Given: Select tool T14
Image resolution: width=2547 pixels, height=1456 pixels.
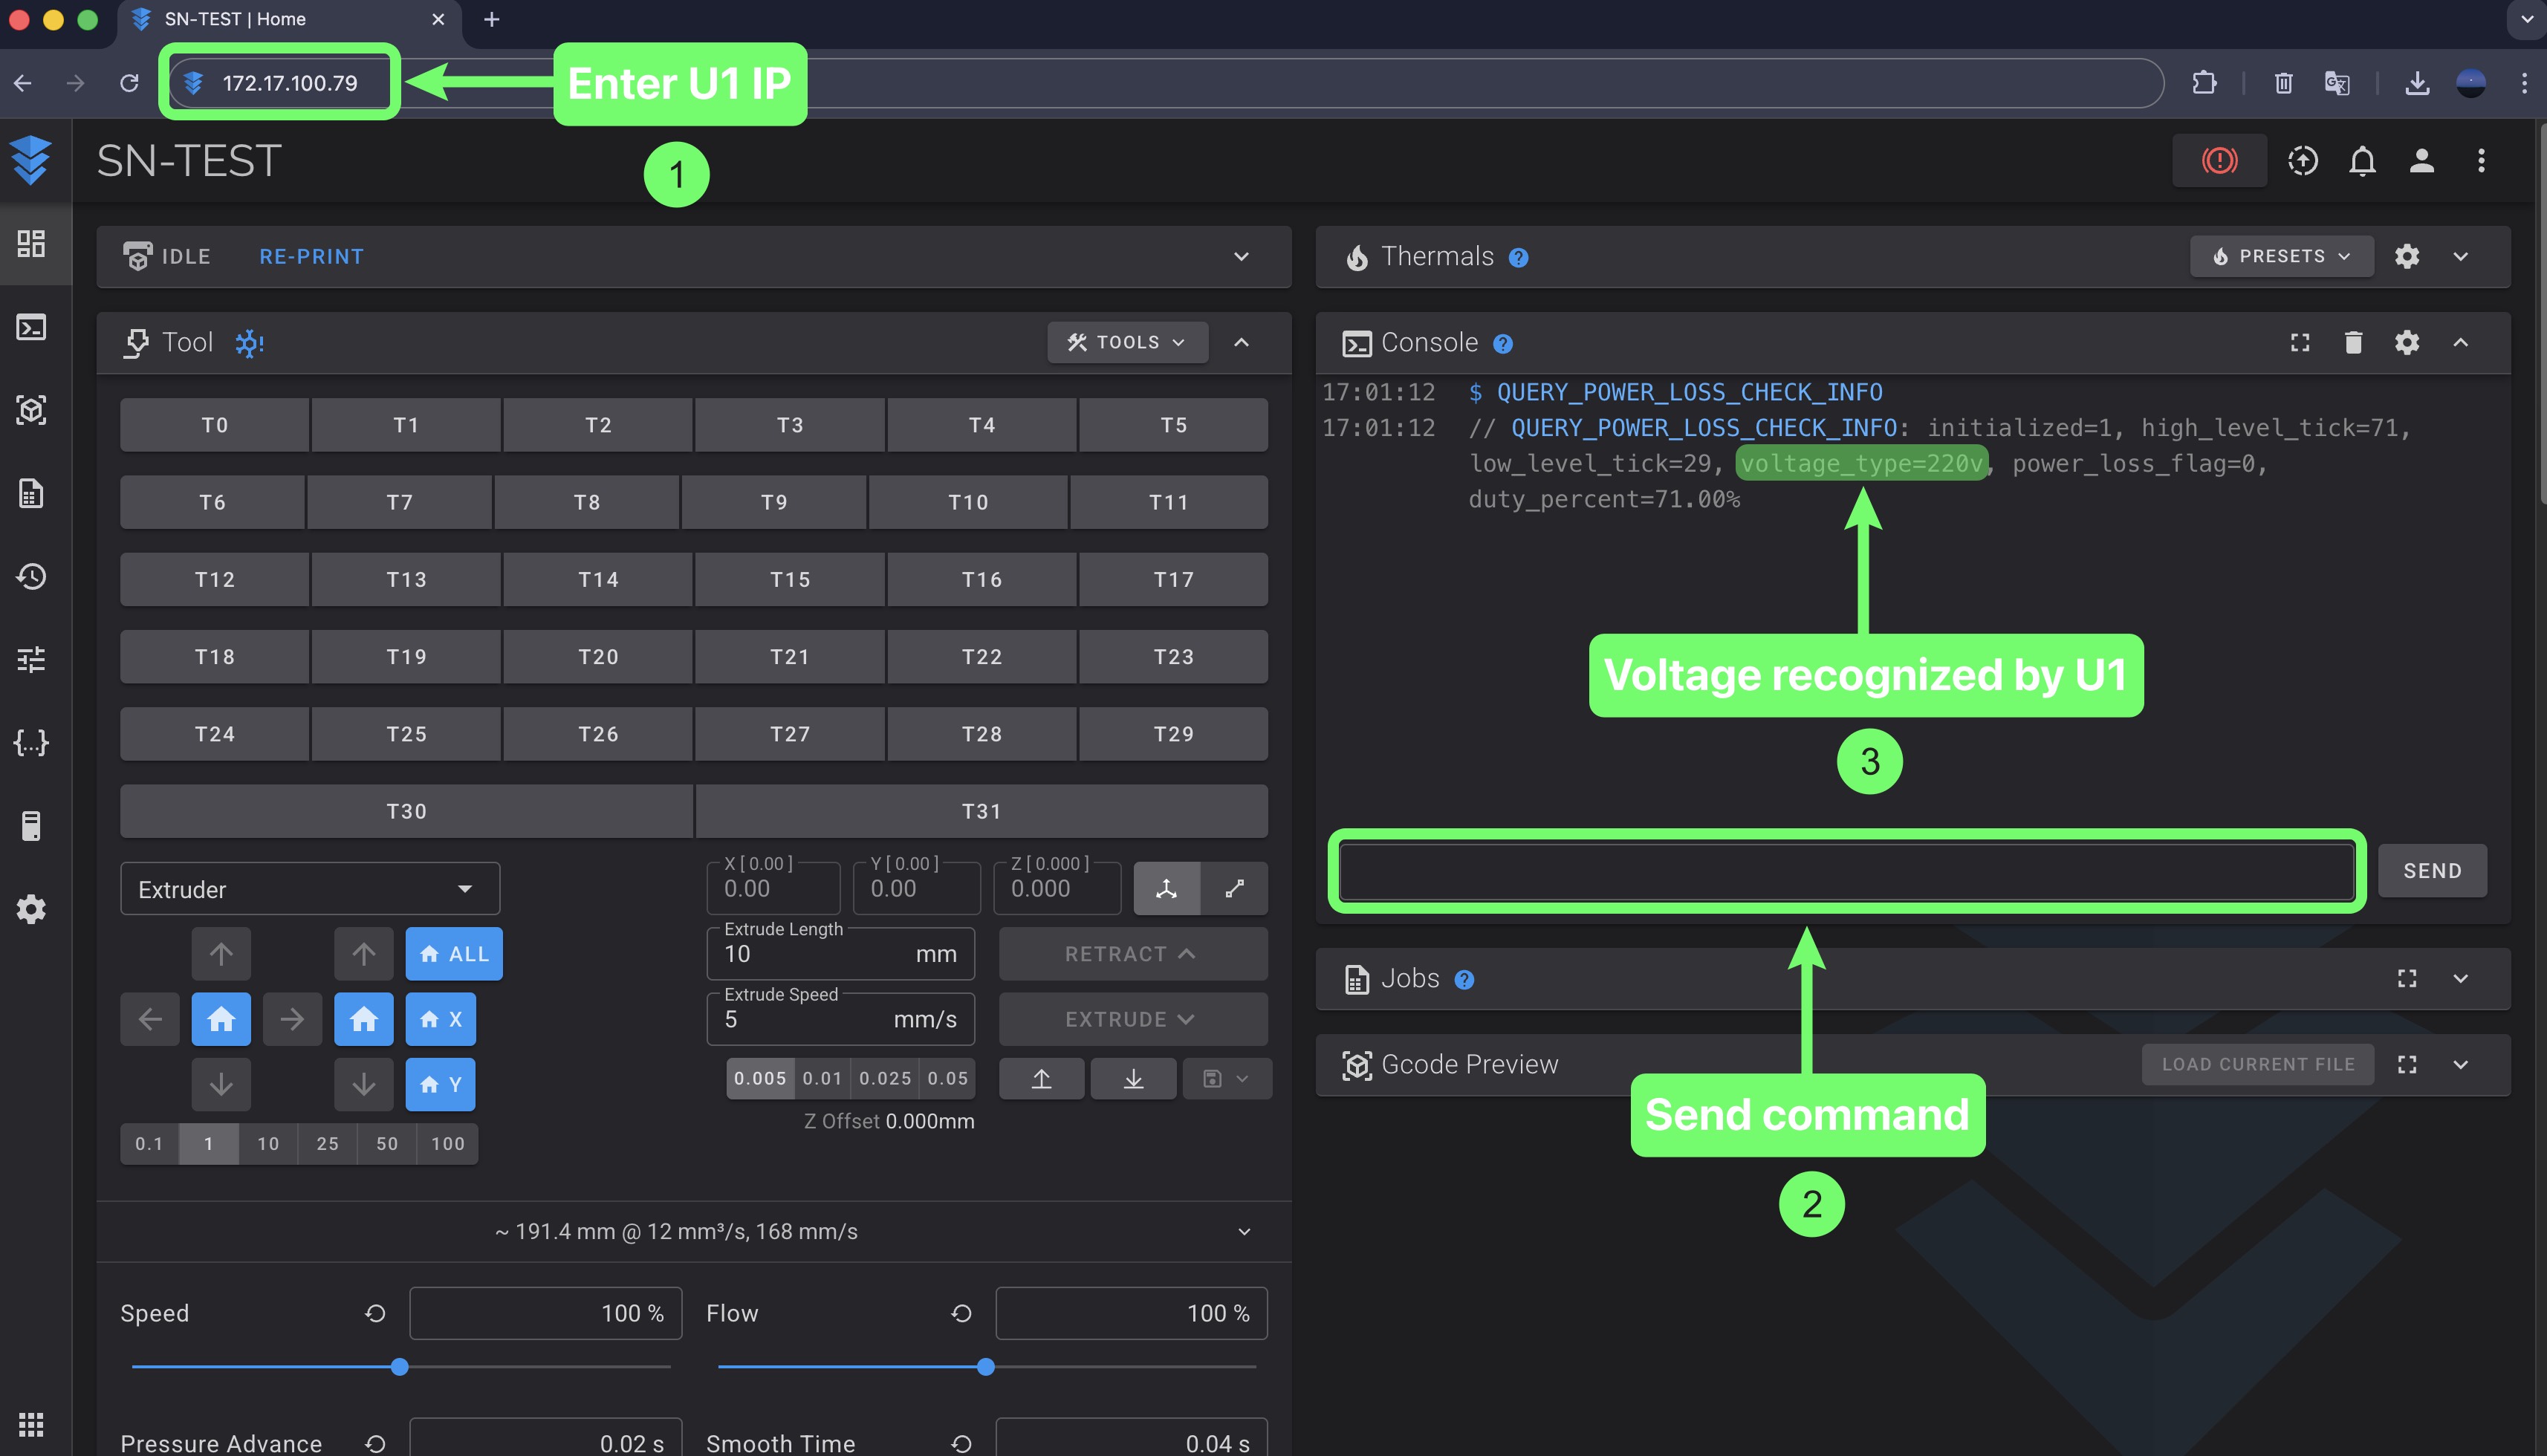Looking at the screenshot, I should (598, 579).
